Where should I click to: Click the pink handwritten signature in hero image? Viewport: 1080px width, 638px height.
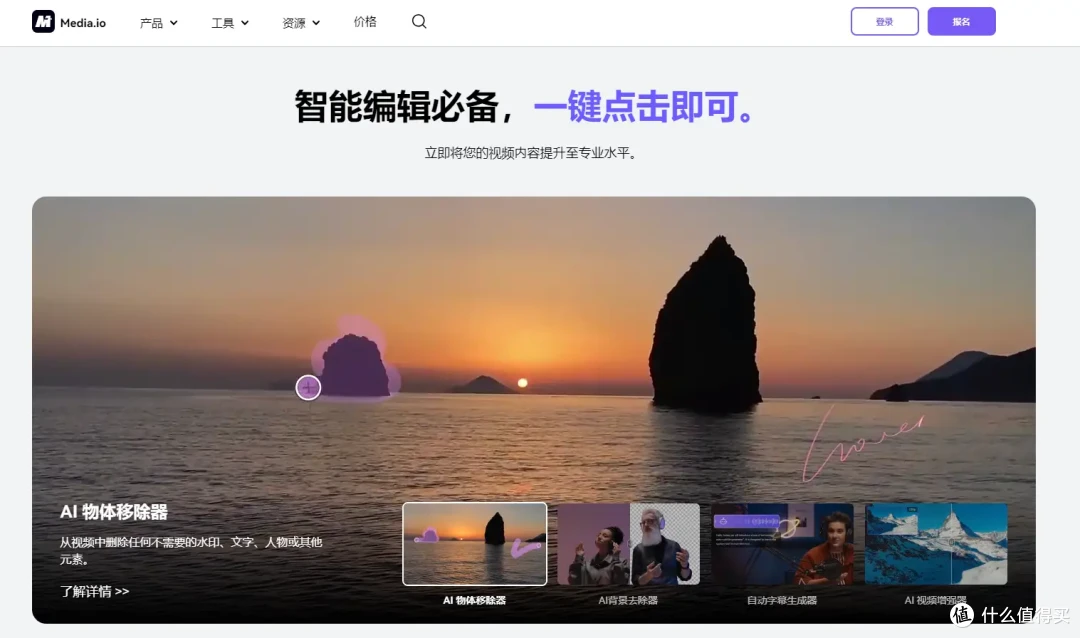[x=860, y=440]
